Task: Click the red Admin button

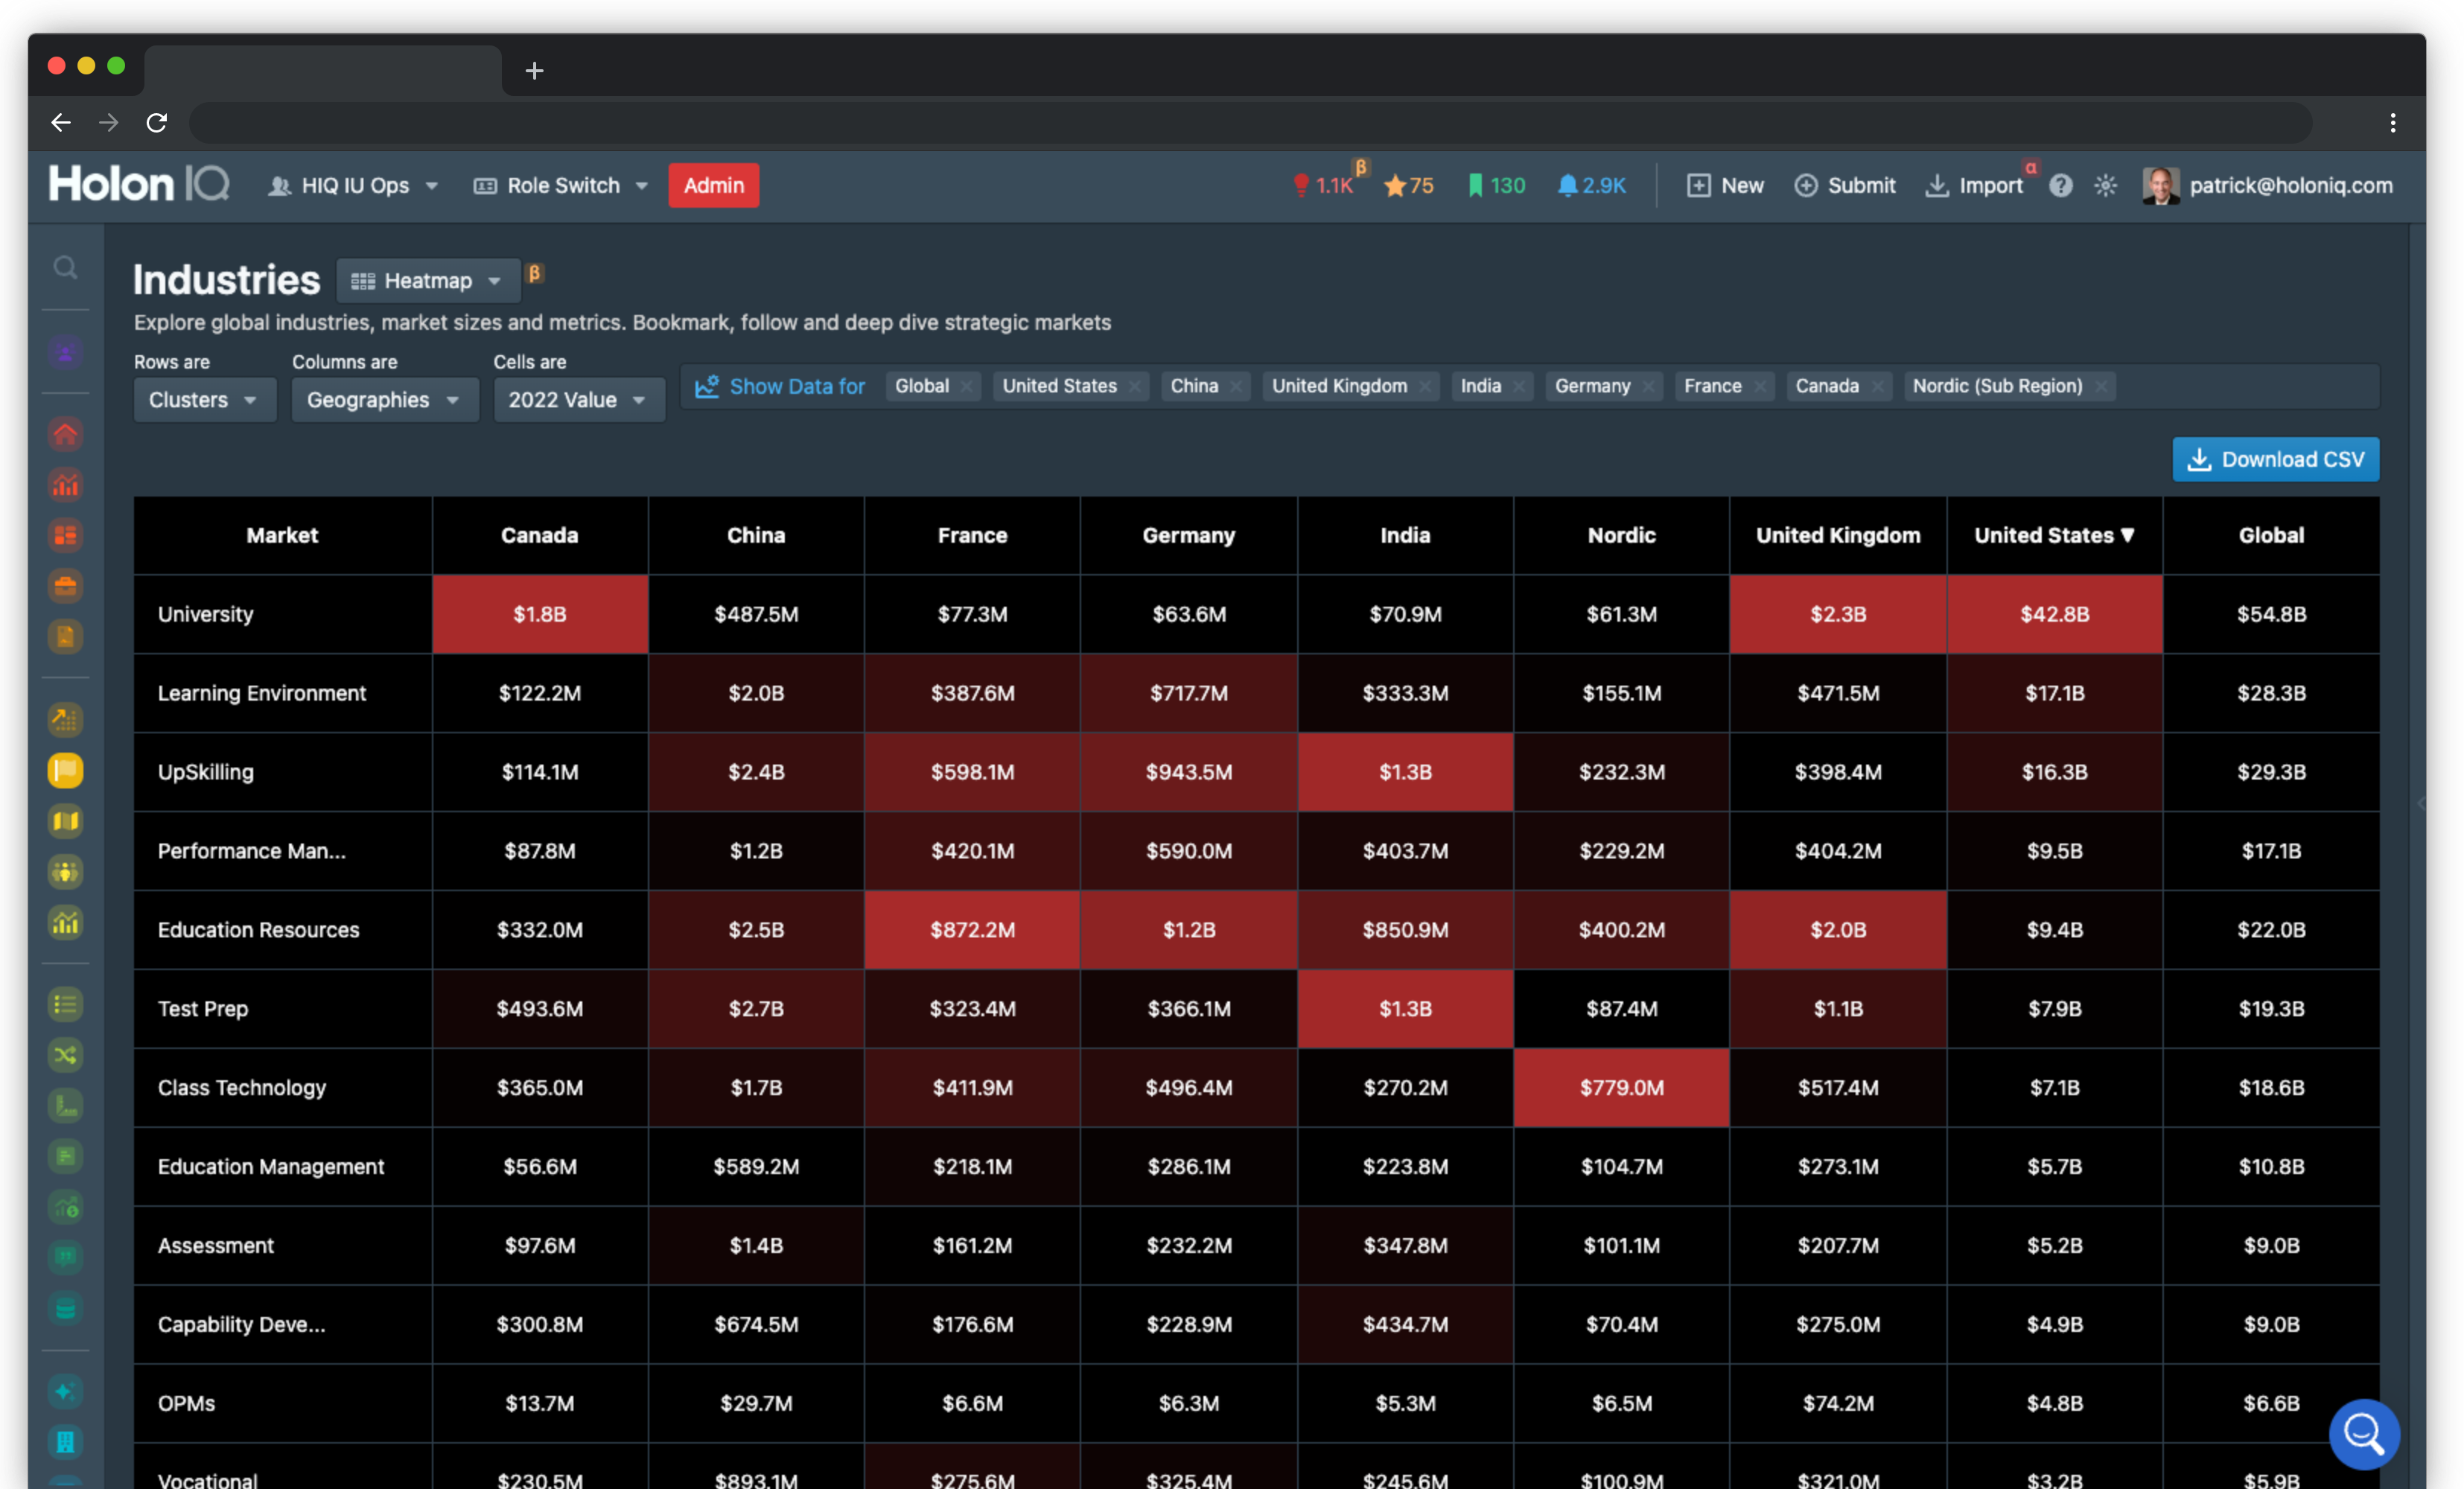Action: (713, 186)
